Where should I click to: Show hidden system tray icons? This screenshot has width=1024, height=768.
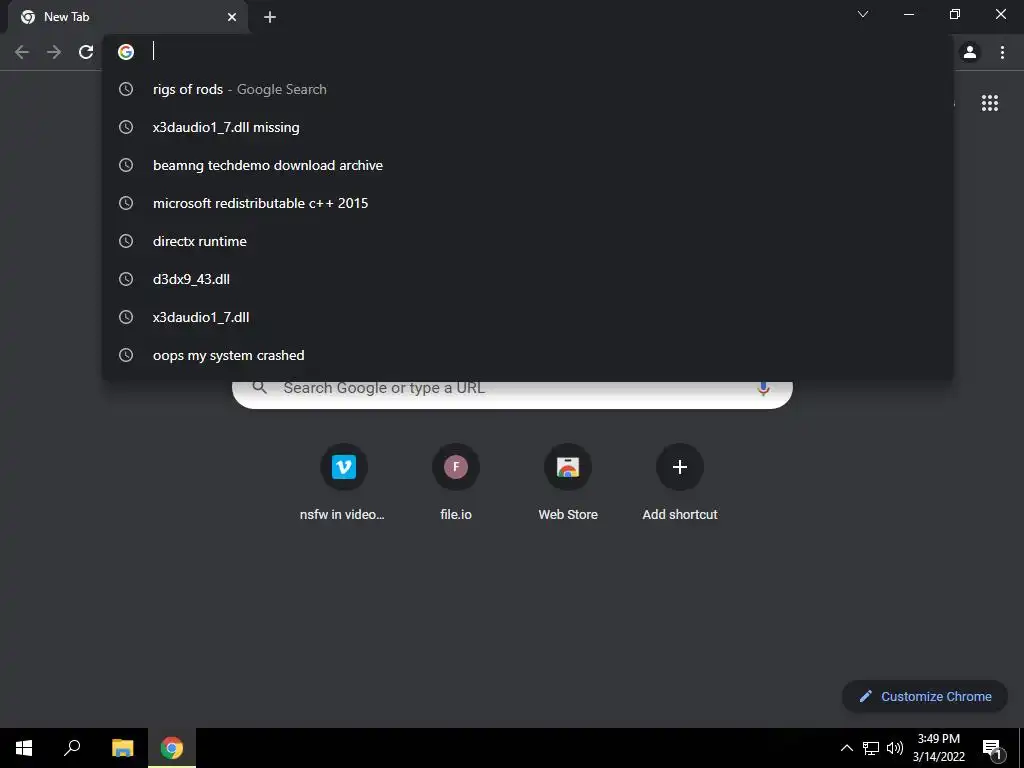coord(846,748)
